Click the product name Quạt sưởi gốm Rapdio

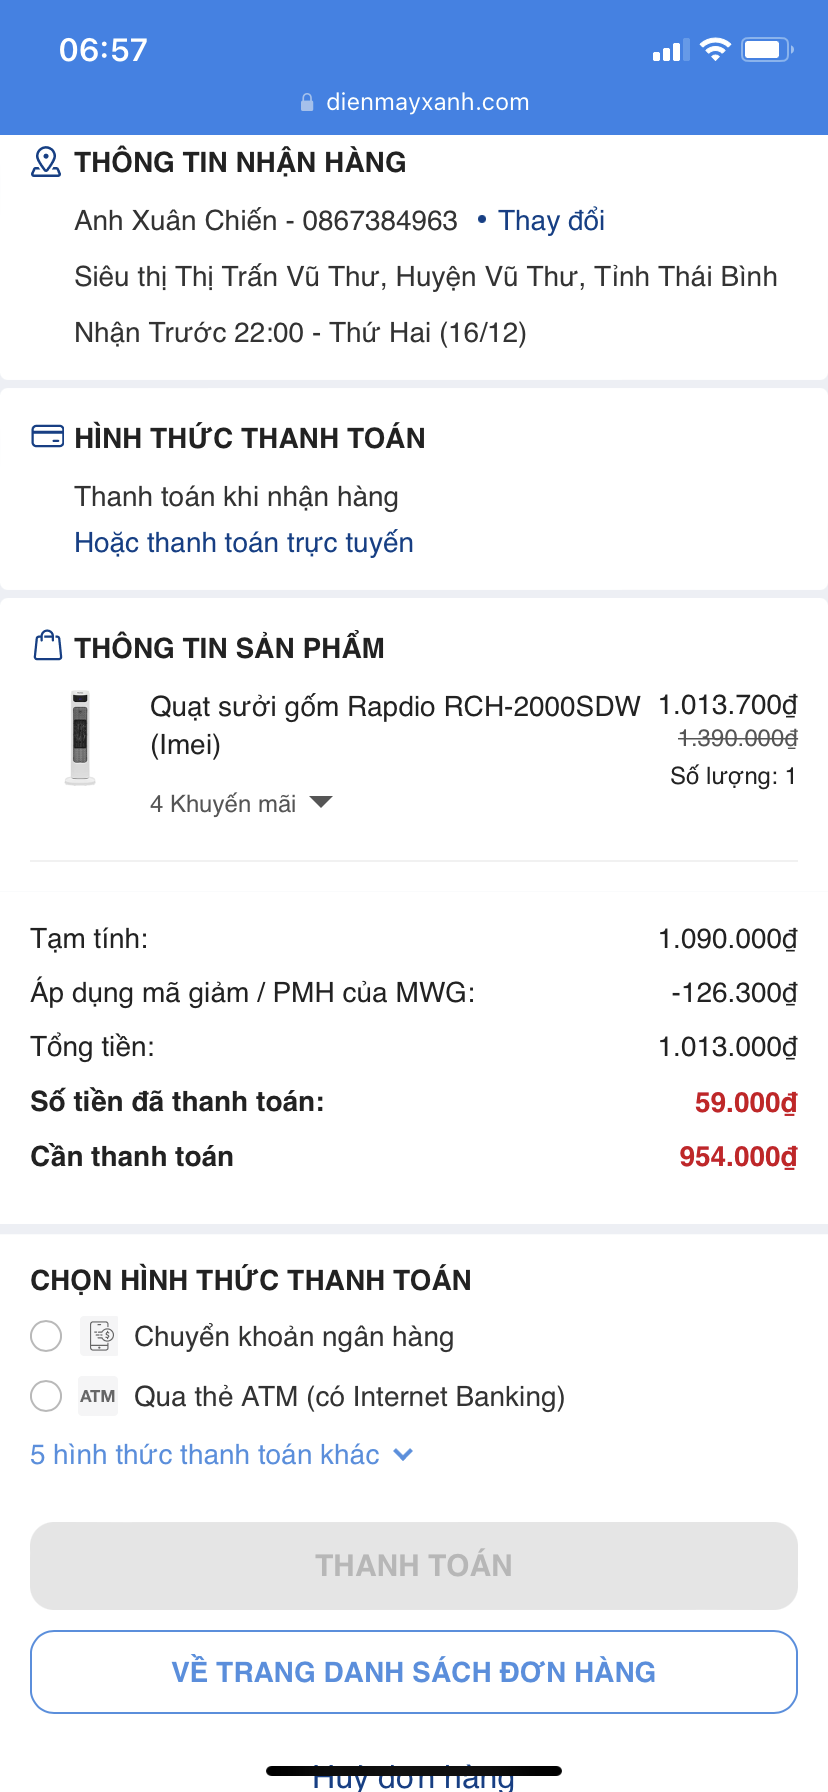click(x=394, y=707)
